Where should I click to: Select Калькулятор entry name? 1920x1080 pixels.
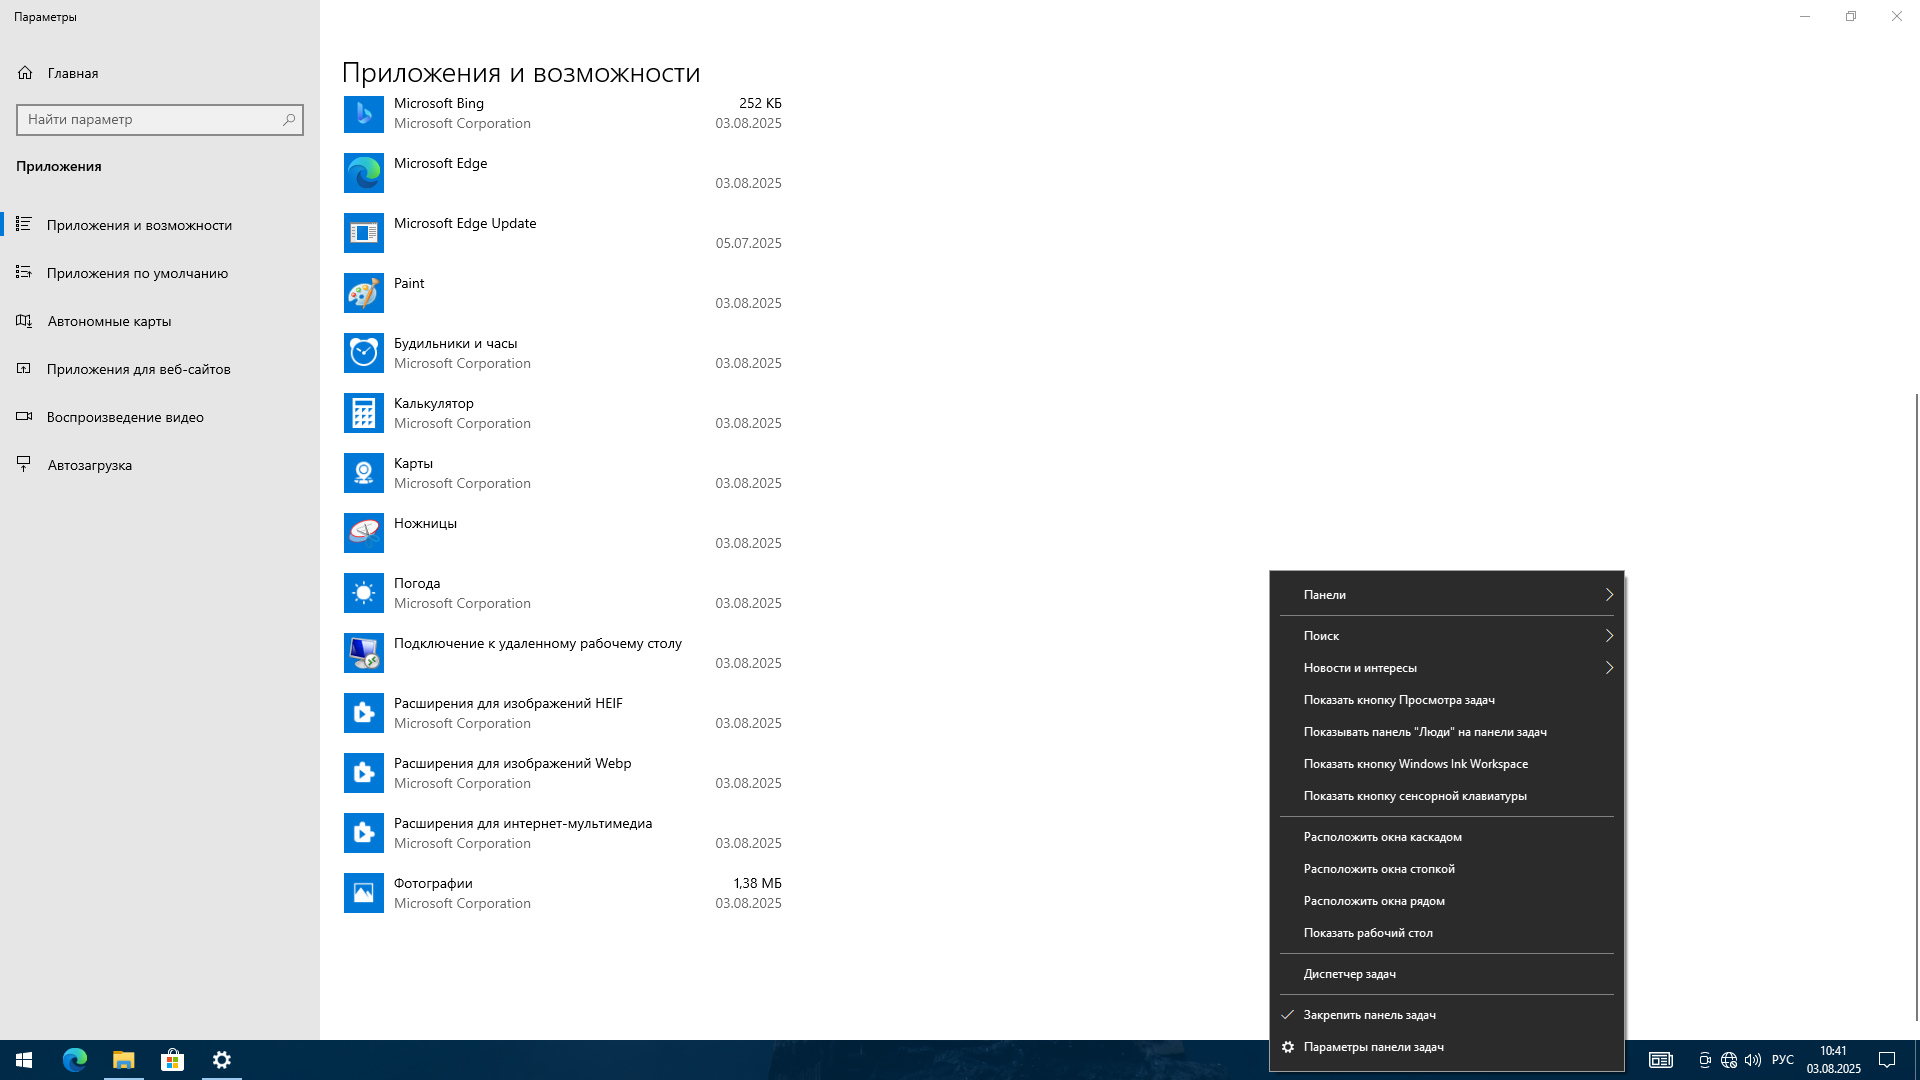[x=434, y=403]
